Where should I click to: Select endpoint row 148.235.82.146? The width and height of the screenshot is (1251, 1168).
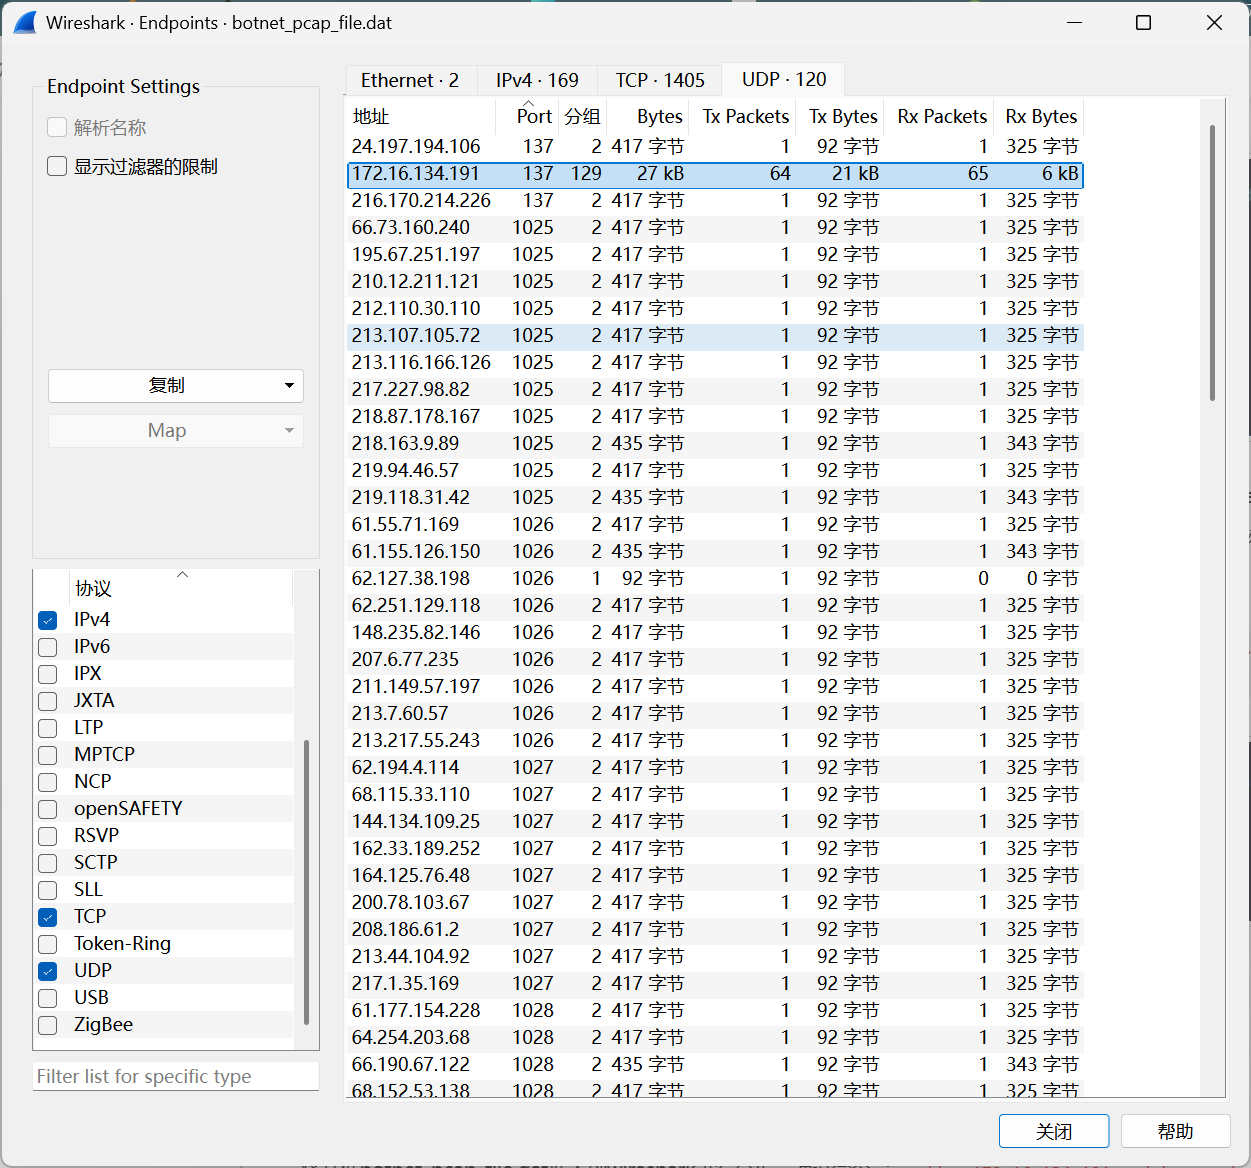(715, 633)
